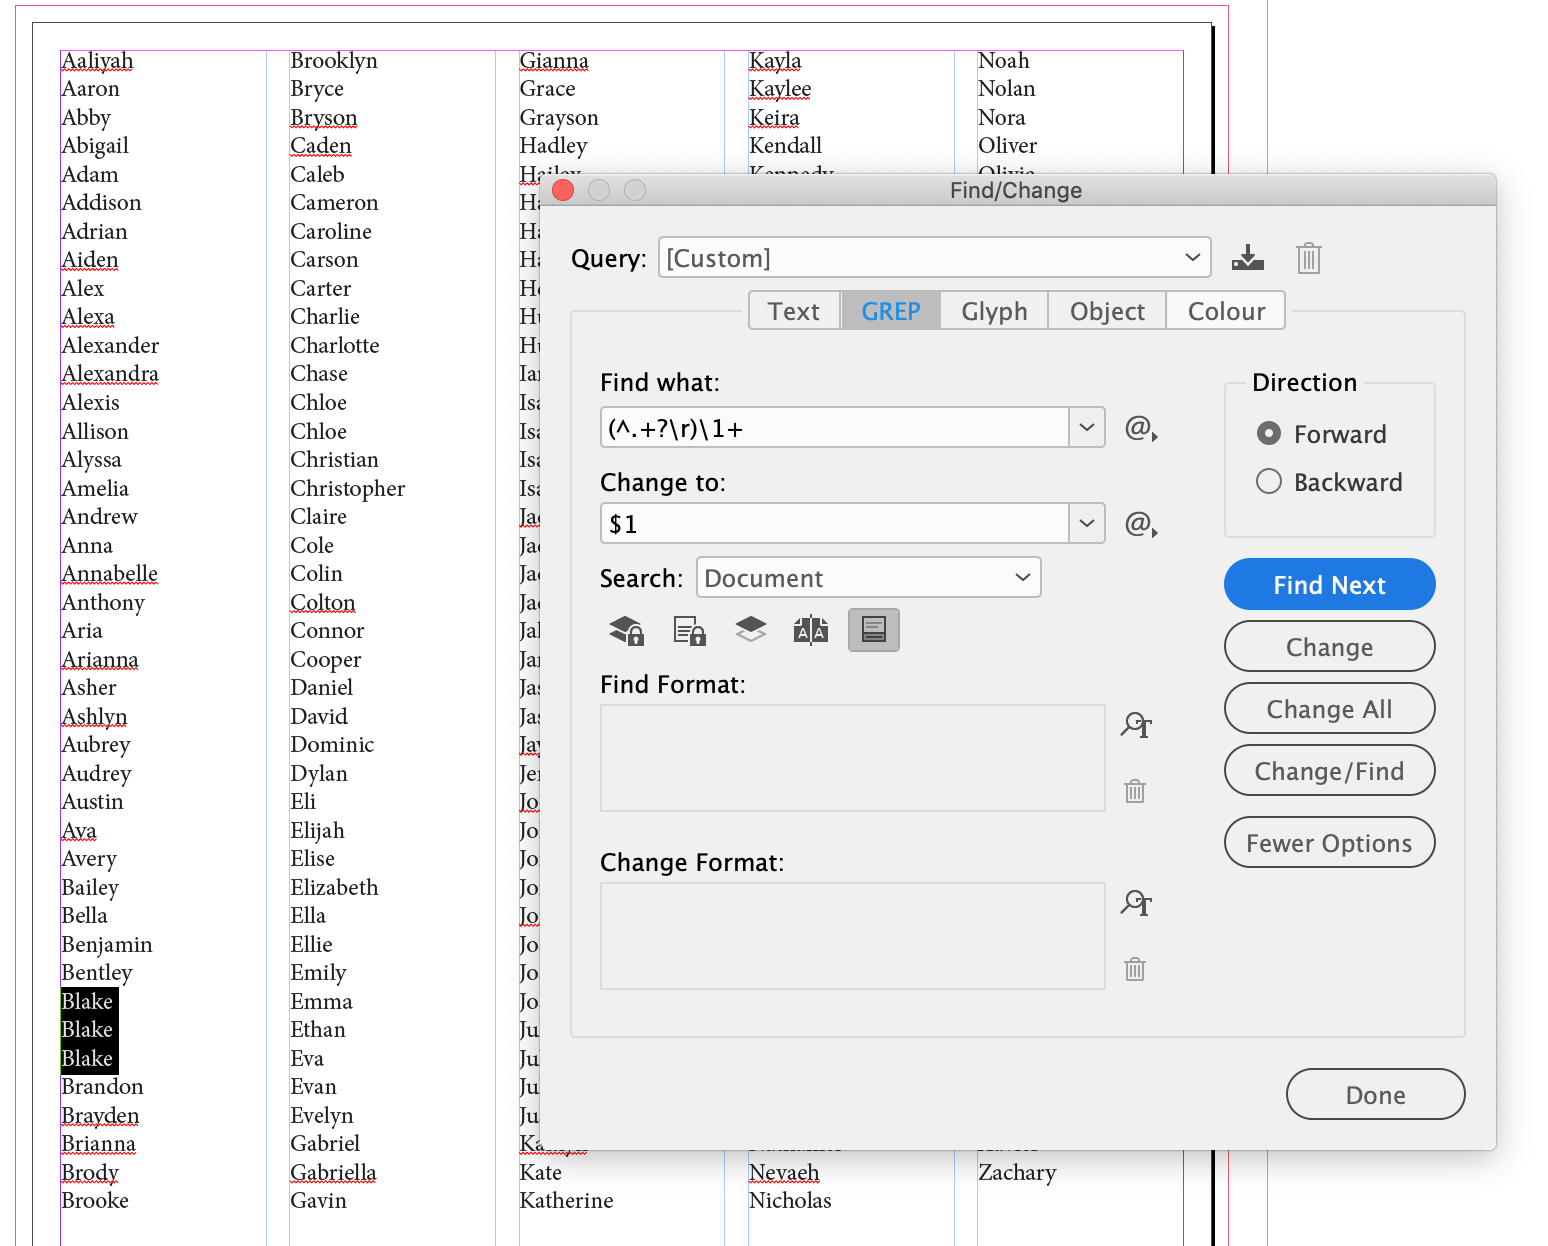Viewport: 1548px width, 1246px height.
Task: Enable searching in Master Pages
Action: click(x=811, y=630)
